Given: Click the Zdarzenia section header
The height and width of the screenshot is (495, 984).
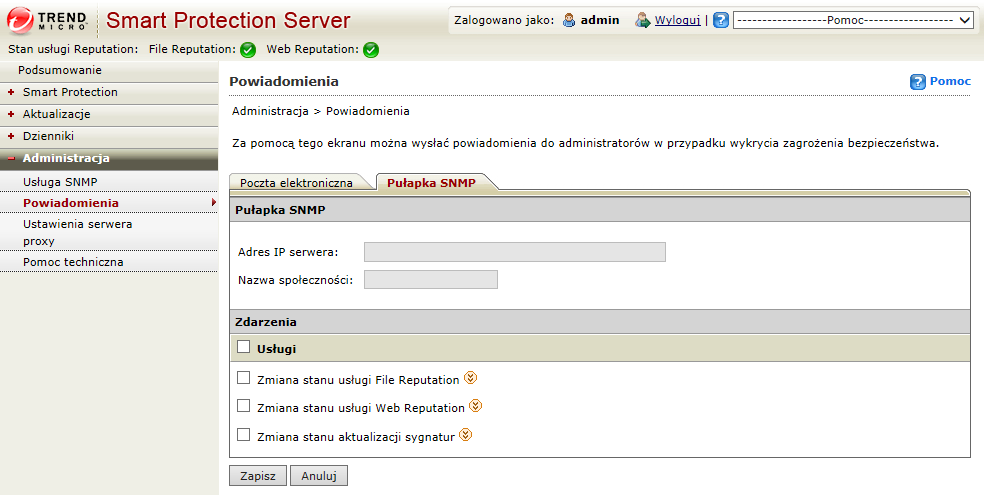Looking at the screenshot, I should click(x=600, y=322).
